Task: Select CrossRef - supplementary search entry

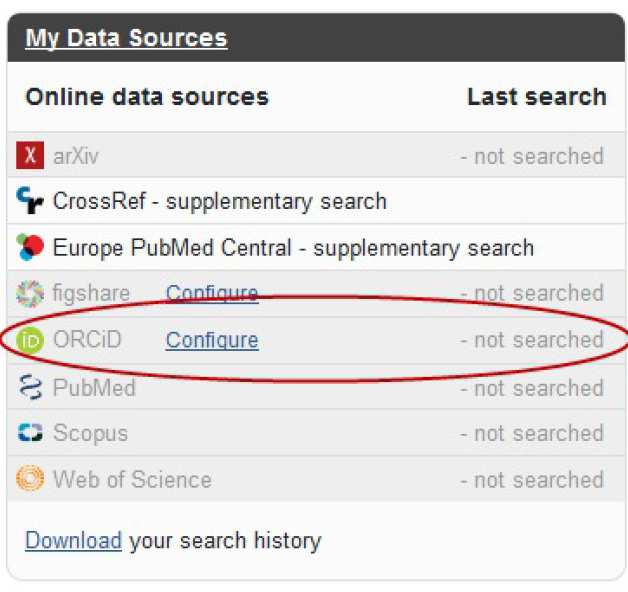Action: [x=219, y=201]
